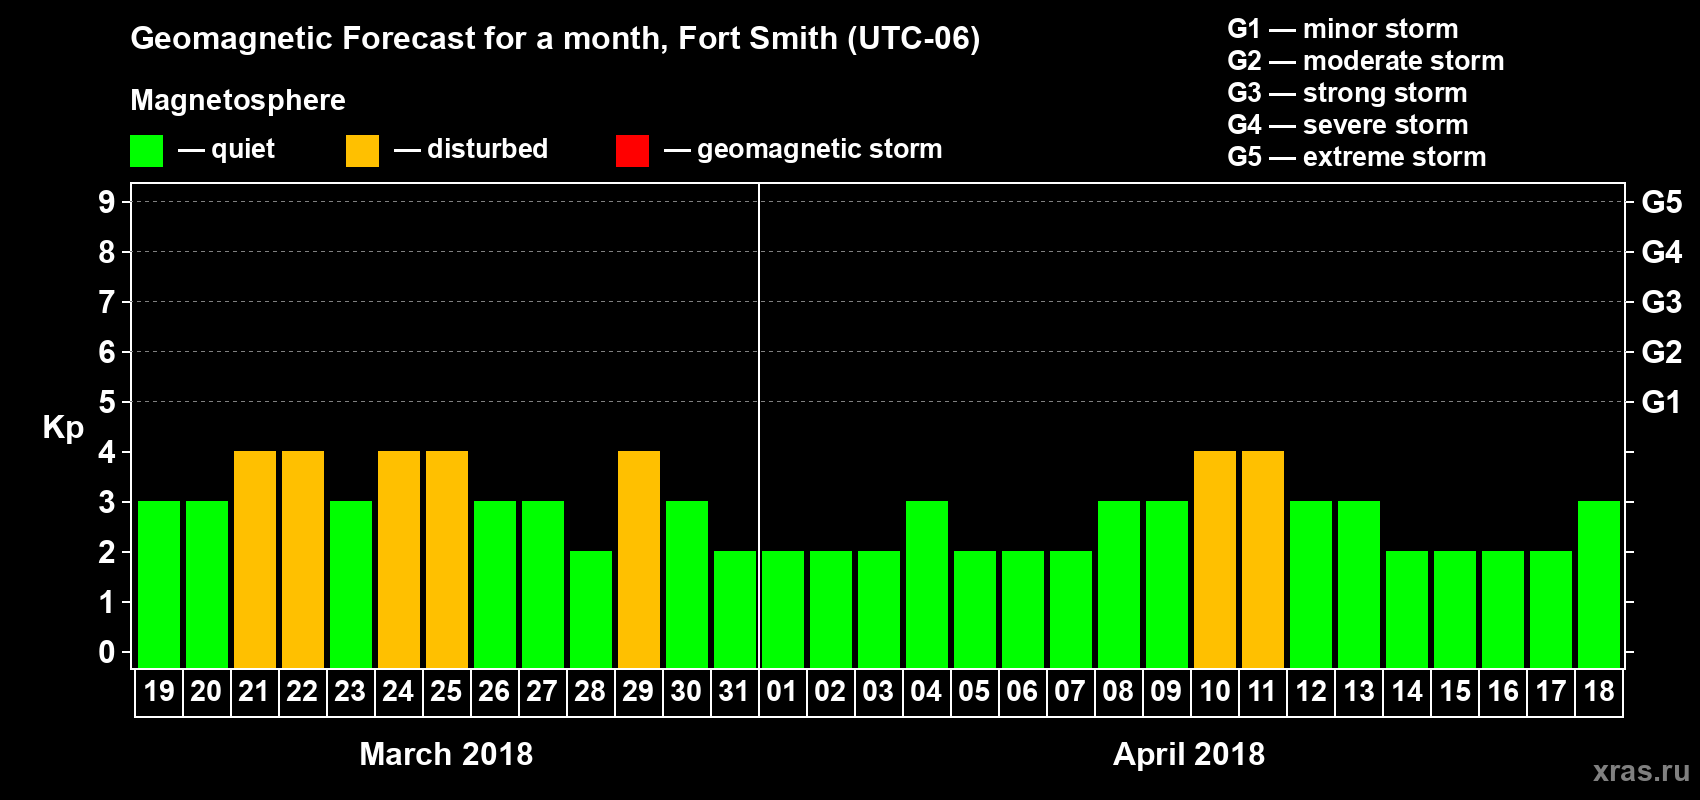1700x800 pixels.
Task: Click the red geomagnetic storm legend swatch
Action: coord(632,151)
